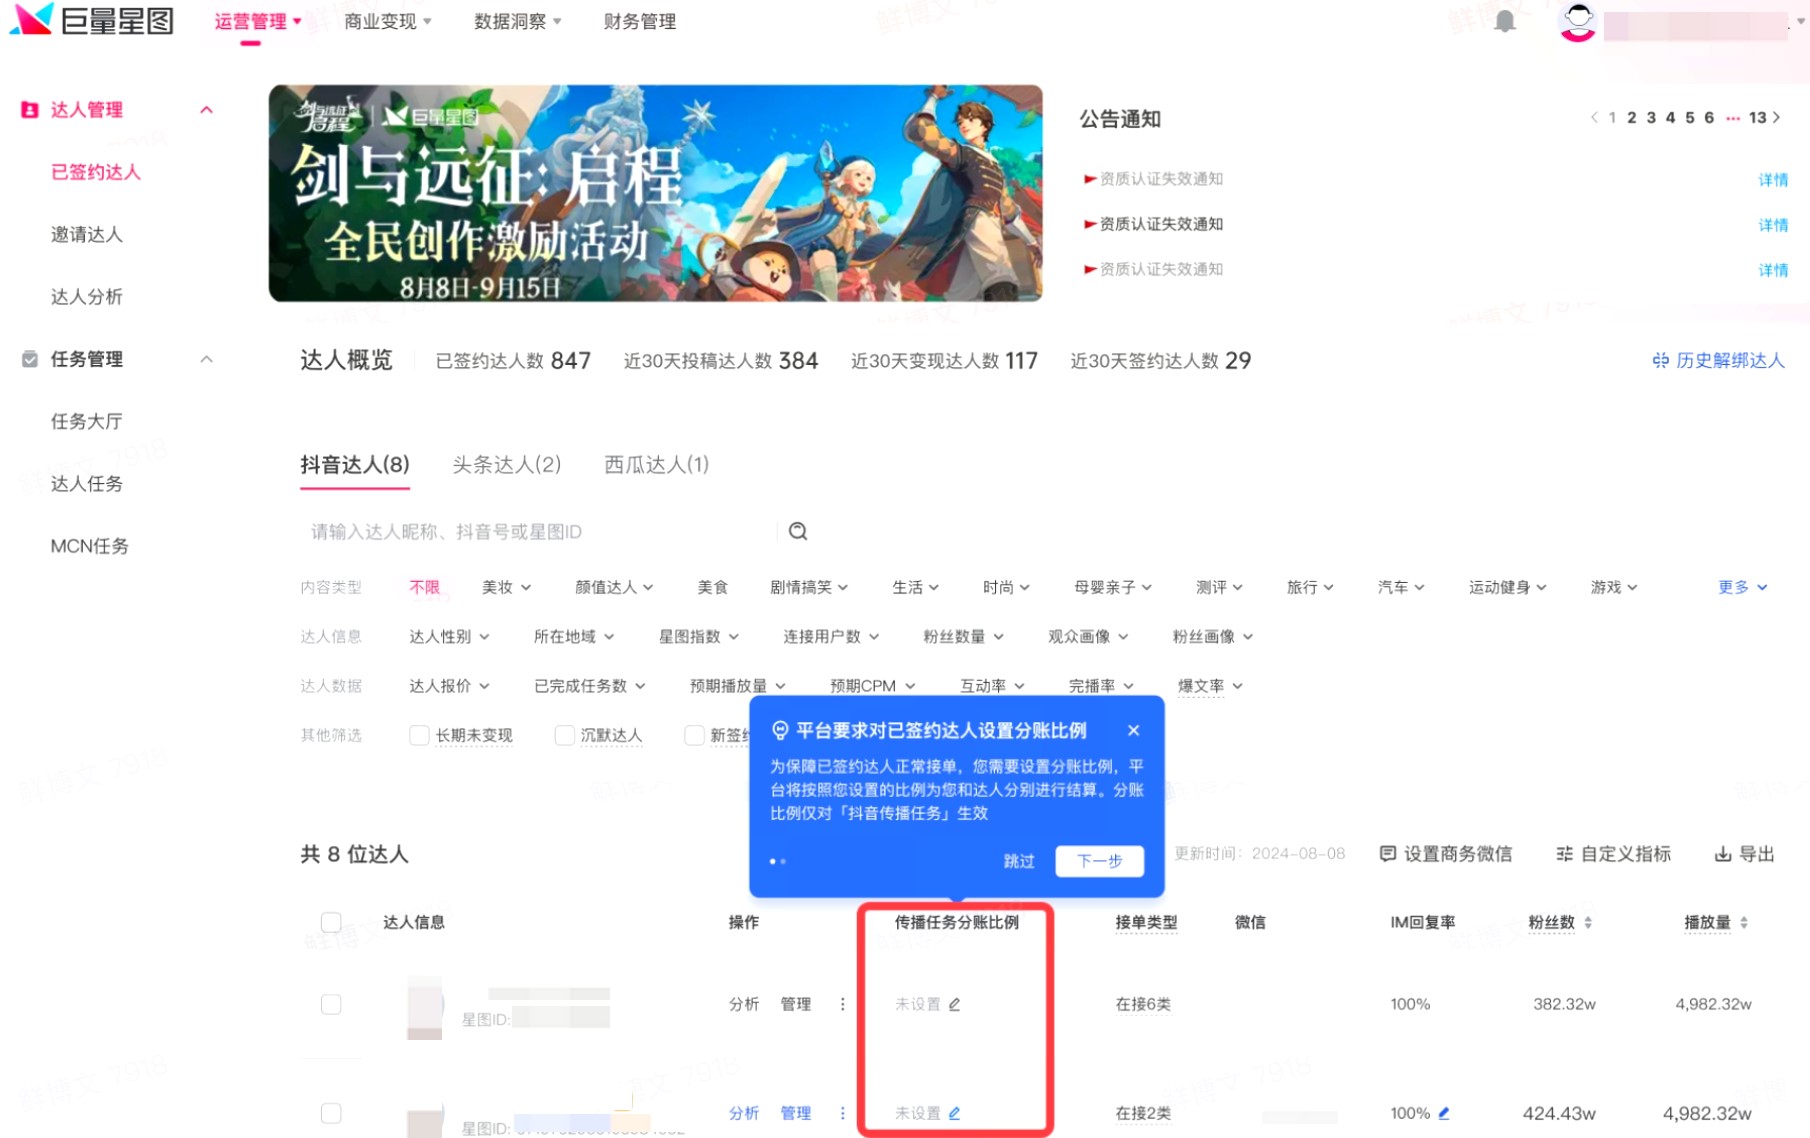Click the search magnifier icon
Viewport: 1810px width, 1138px height.
coord(797,531)
